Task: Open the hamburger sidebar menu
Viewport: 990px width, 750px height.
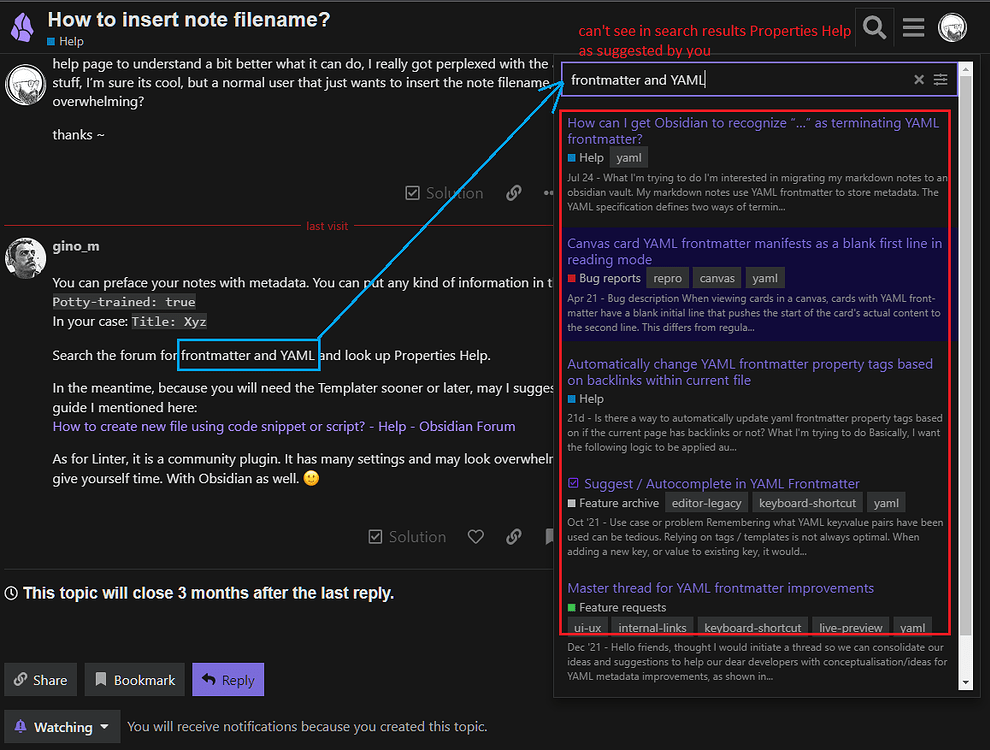Action: point(913,27)
